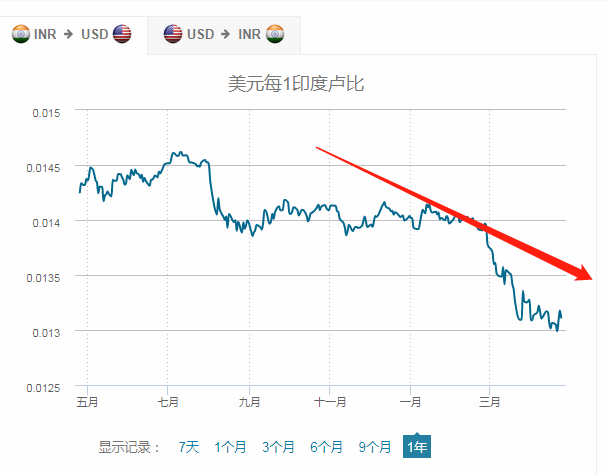Show the 7天 range
This screenshot has height=474, width=607.
188,447
